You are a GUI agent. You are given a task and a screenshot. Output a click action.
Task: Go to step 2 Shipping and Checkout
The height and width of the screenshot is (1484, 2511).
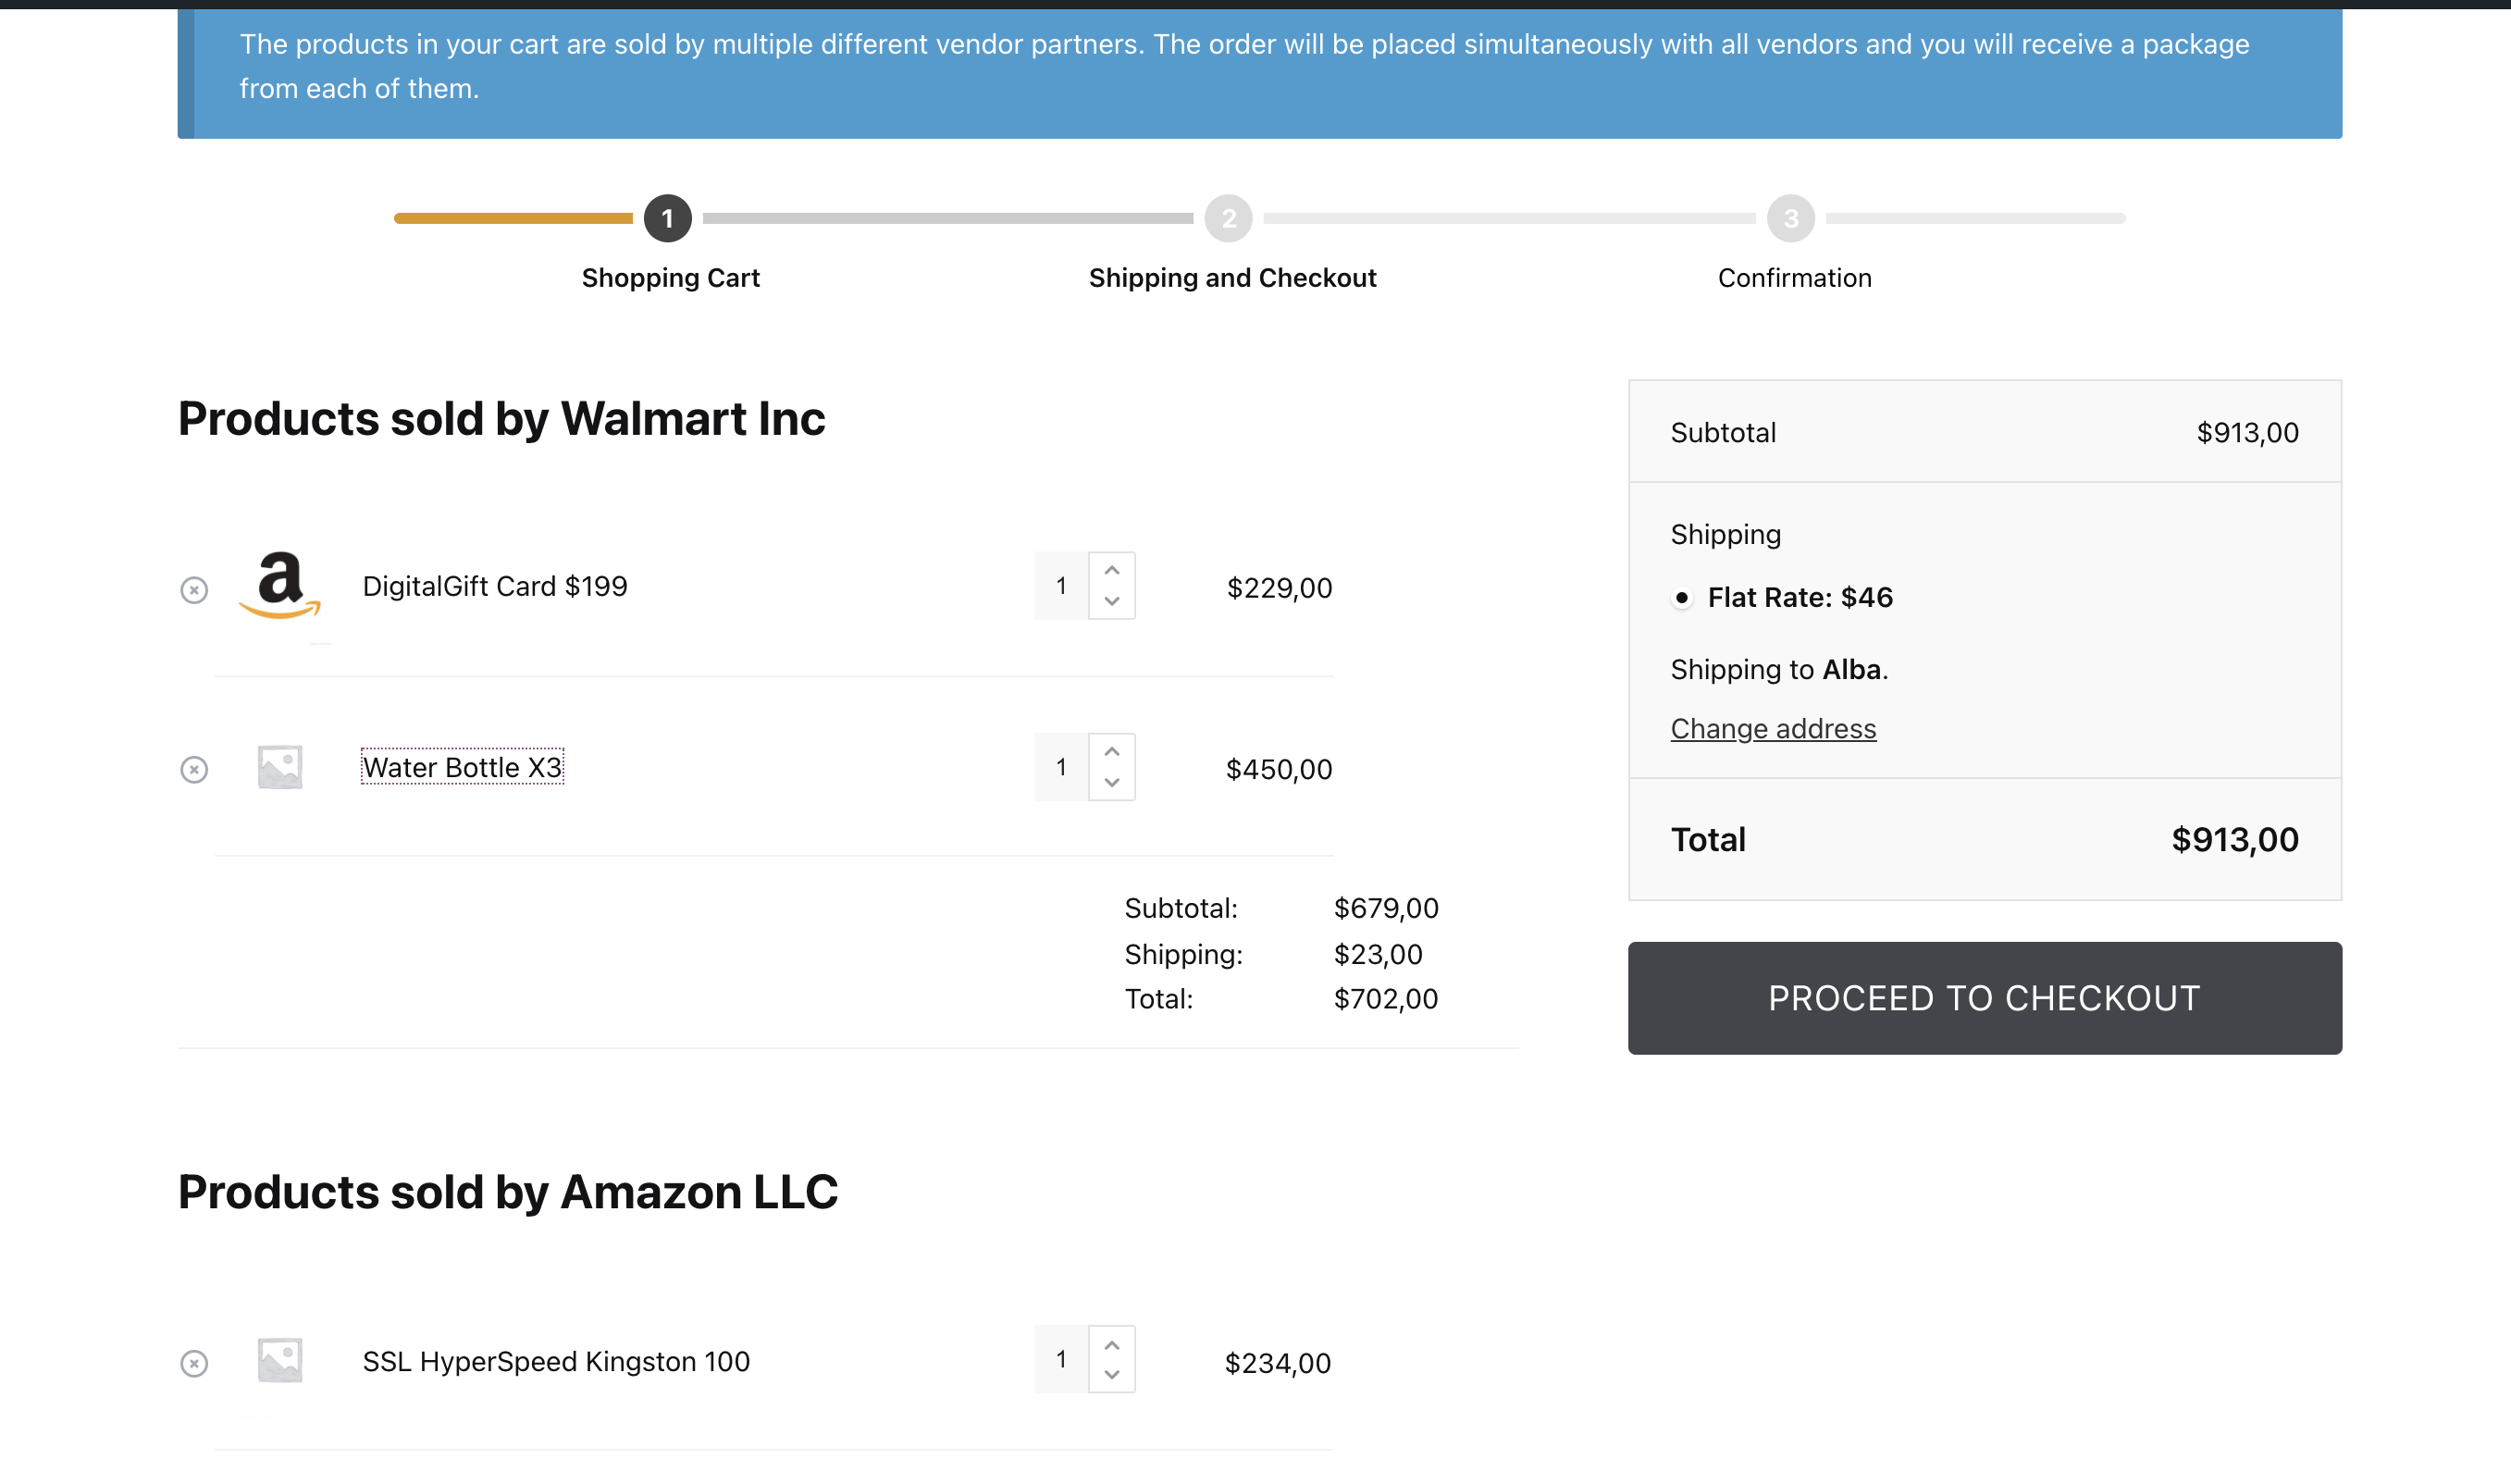pos(1228,218)
